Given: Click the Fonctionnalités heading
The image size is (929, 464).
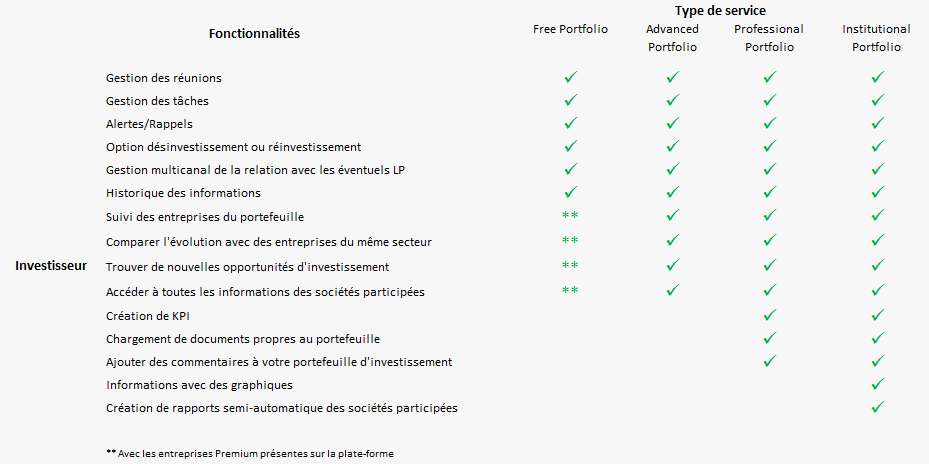Looking at the screenshot, I should (x=254, y=34).
